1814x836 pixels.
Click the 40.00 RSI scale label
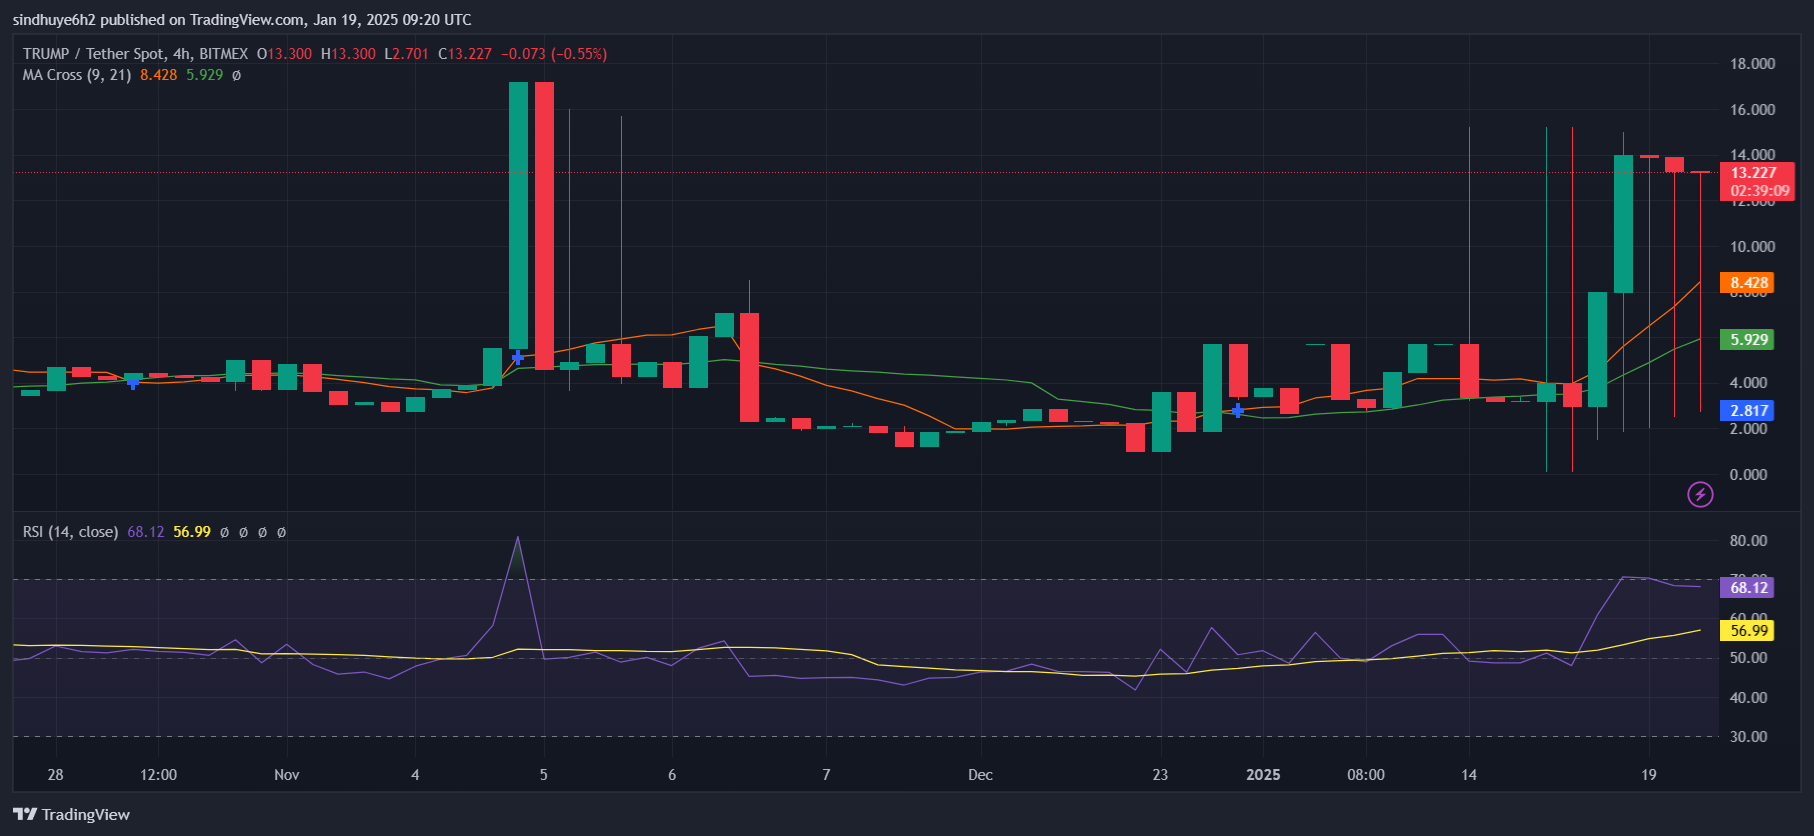coord(1749,698)
